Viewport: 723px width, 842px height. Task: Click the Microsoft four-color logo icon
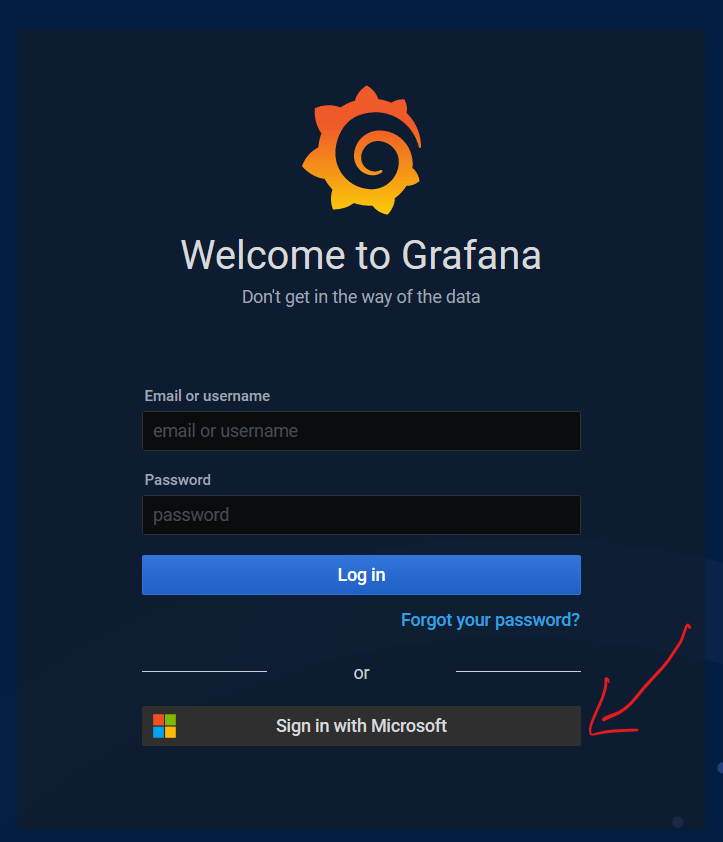click(x=164, y=726)
